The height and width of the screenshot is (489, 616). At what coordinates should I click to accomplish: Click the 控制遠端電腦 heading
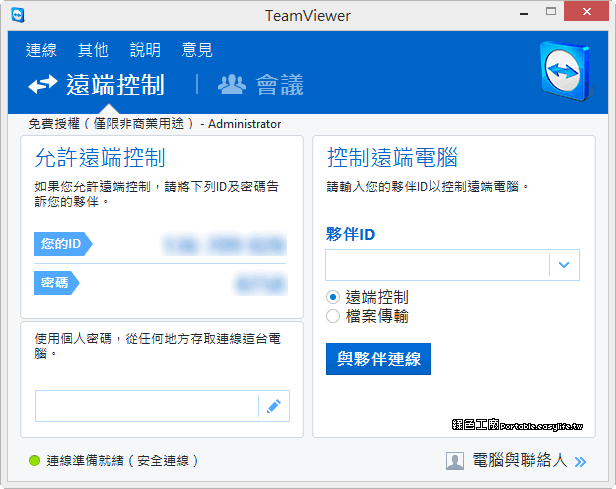(392, 158)
